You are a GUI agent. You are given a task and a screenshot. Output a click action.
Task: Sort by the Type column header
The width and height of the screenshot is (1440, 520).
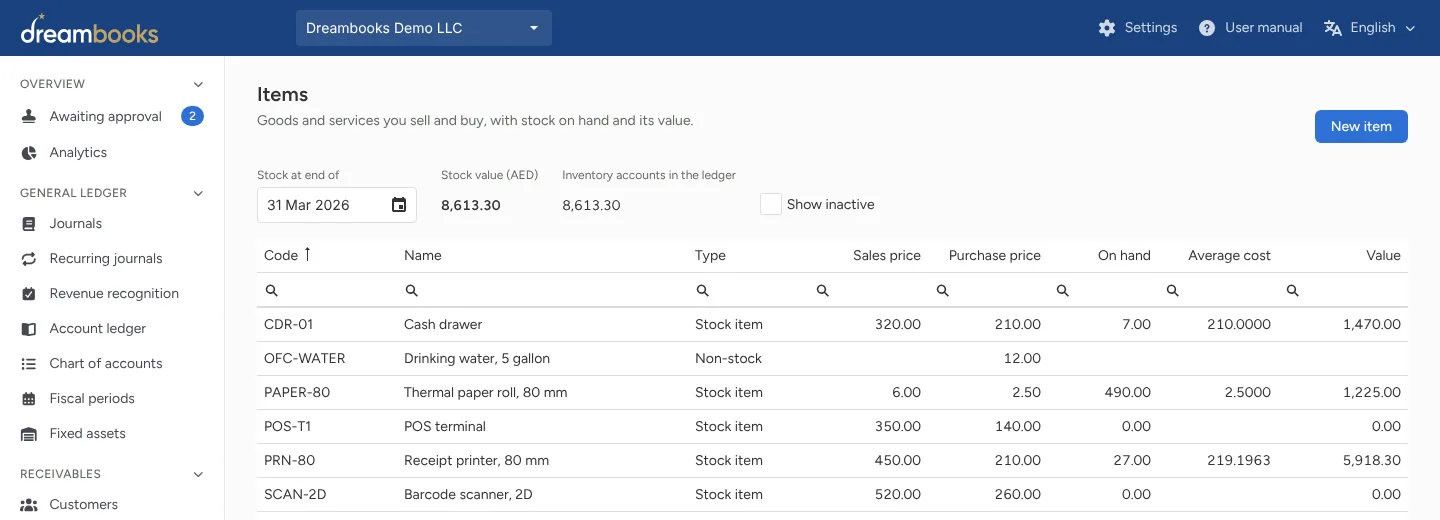[710, 256]
